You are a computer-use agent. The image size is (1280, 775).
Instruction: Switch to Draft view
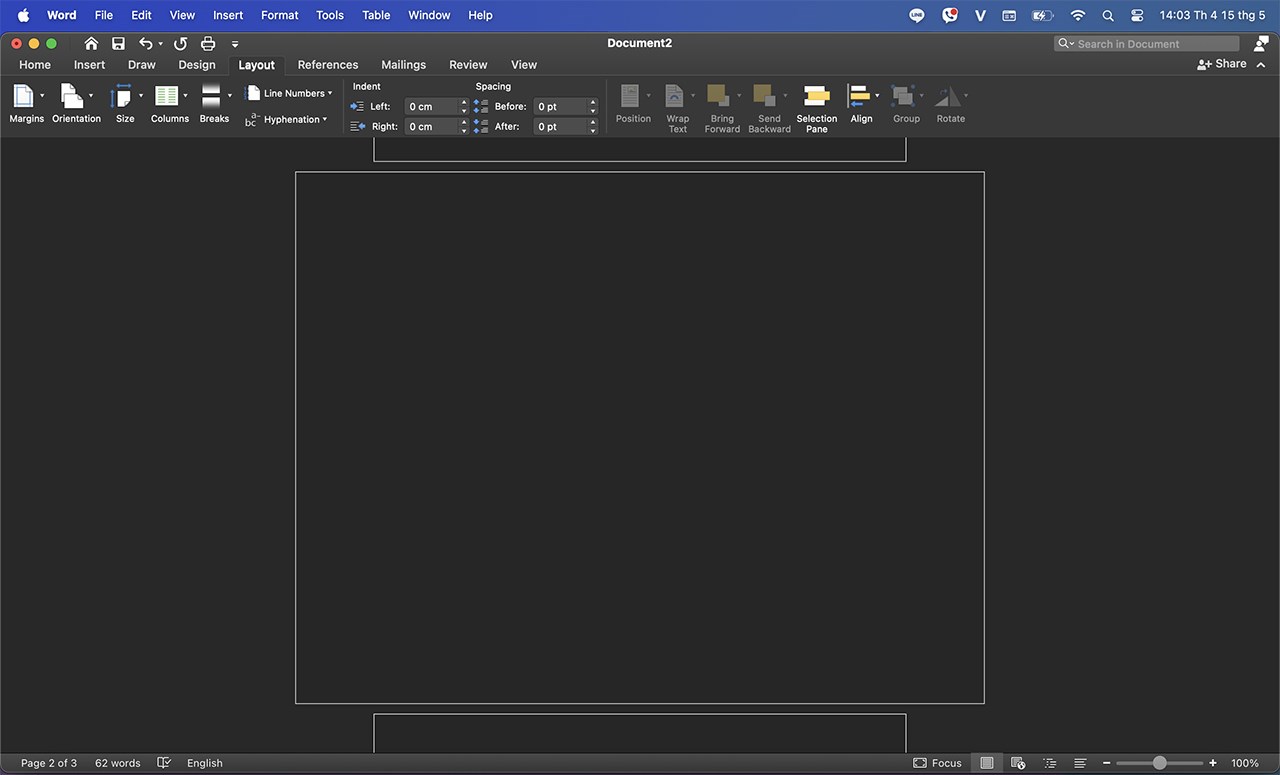[1080, 763]
